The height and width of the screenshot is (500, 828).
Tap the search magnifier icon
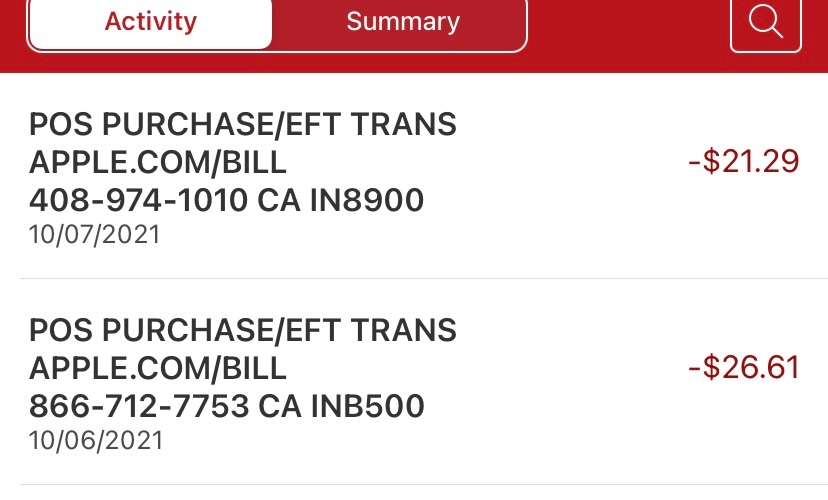point(765,21)
